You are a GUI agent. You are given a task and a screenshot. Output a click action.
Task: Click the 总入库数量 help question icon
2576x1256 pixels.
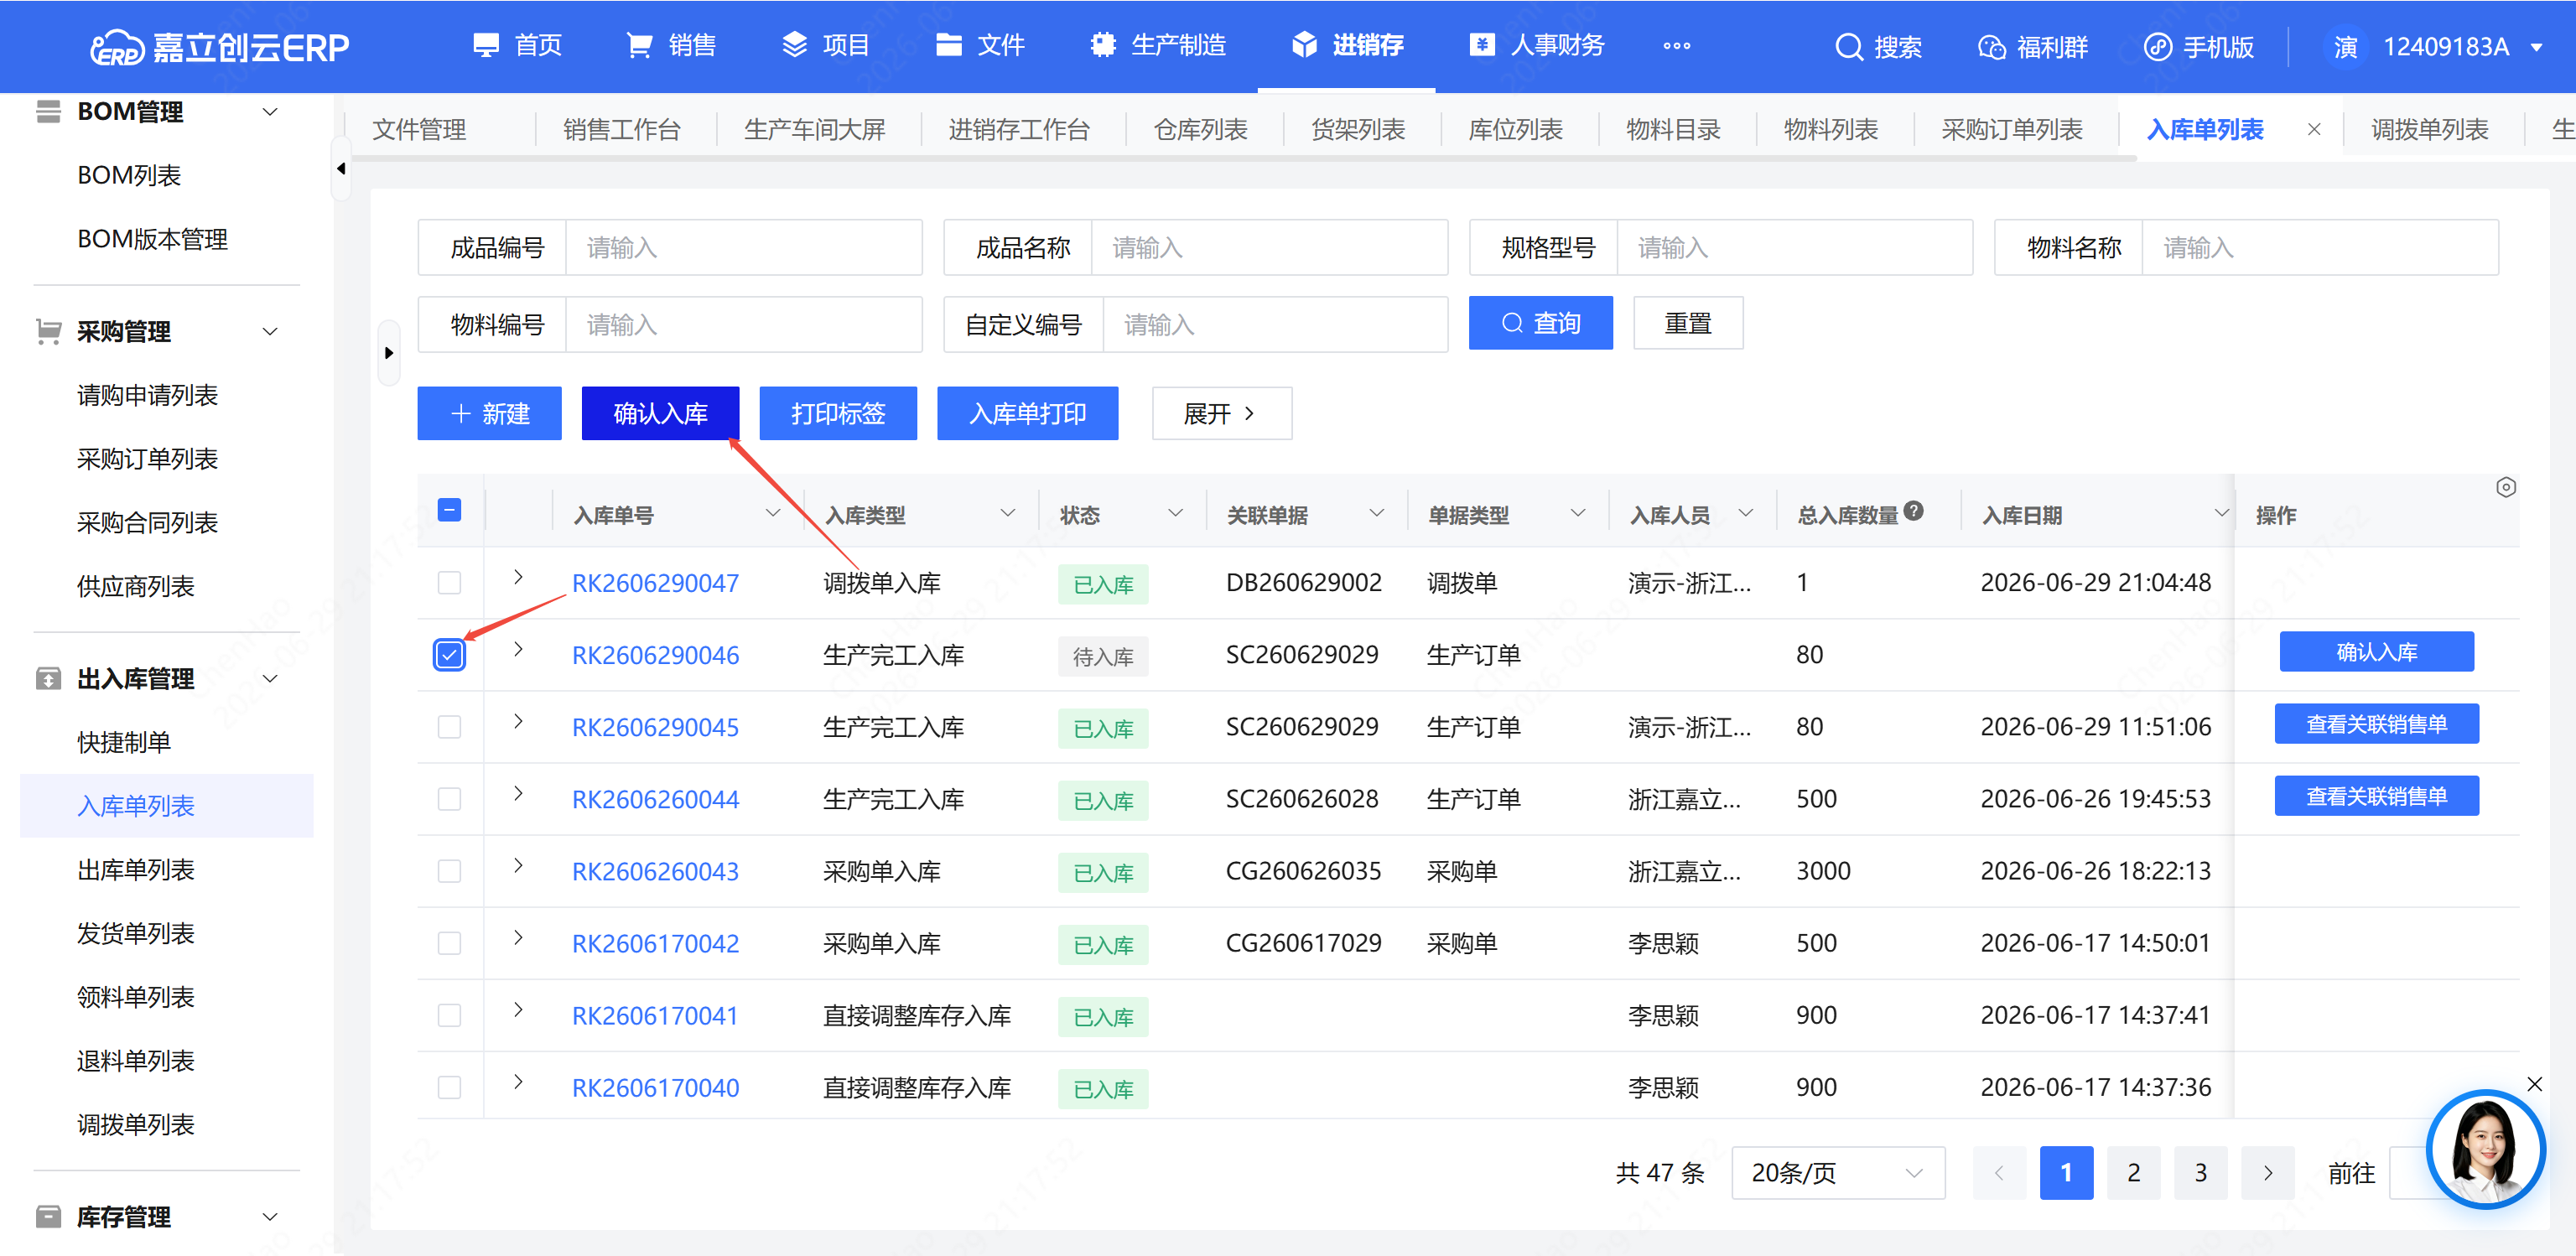(1913, 511)
